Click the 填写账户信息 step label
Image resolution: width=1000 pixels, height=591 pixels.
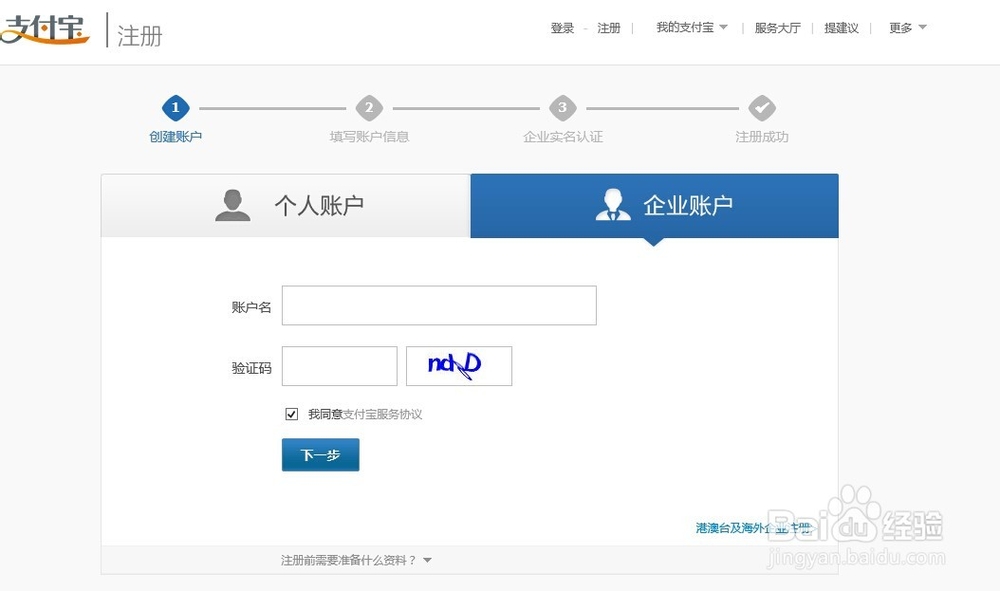[369, 136]
